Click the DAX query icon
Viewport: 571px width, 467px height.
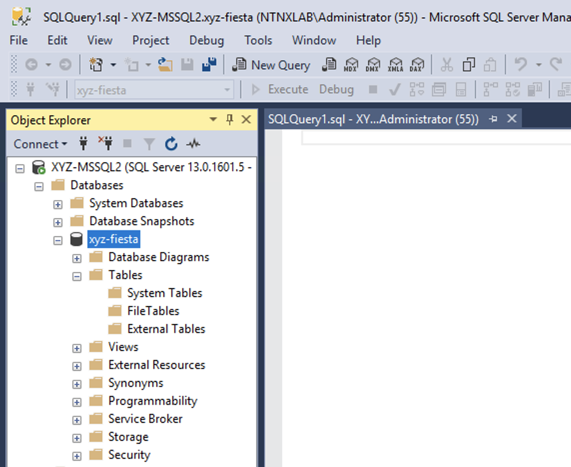pyautogui.click(x=417, y=65)
